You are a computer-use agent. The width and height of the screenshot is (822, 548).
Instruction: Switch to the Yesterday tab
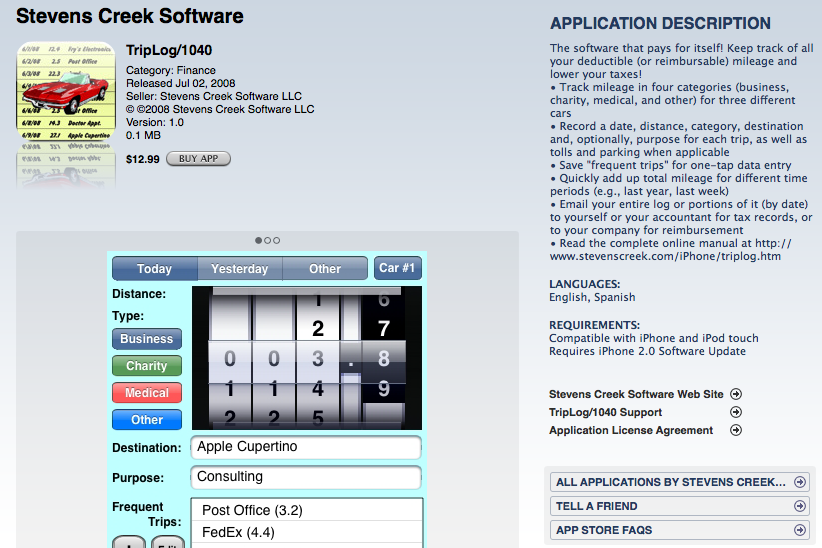click(240, 268)
